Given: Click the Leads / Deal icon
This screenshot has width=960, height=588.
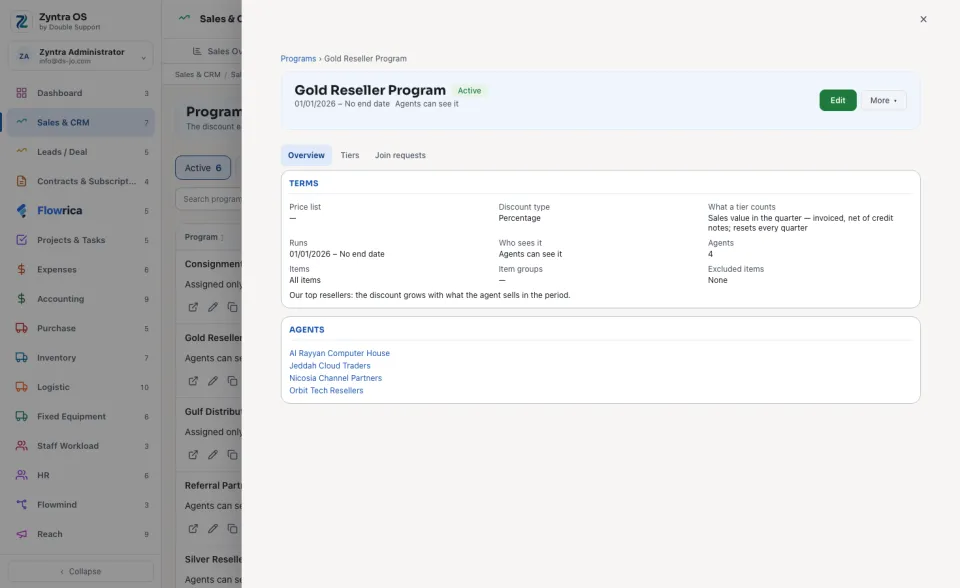Looking at the screenshot, I should click(x=21, y=151).
